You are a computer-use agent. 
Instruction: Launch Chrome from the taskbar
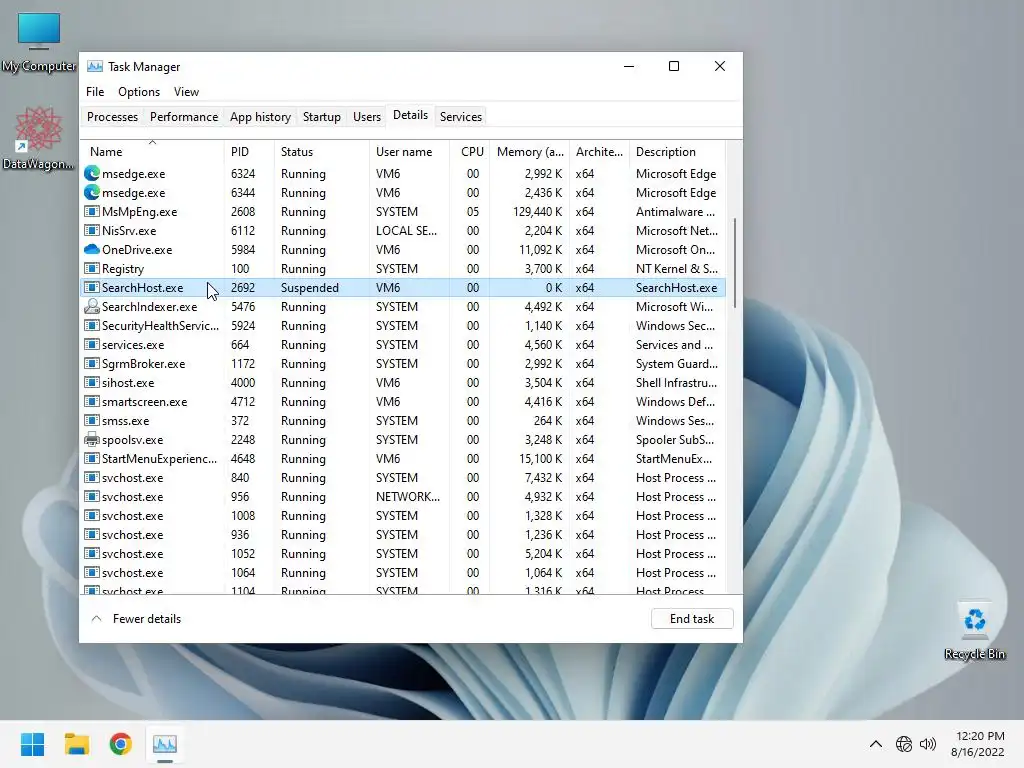pos(121,744)
